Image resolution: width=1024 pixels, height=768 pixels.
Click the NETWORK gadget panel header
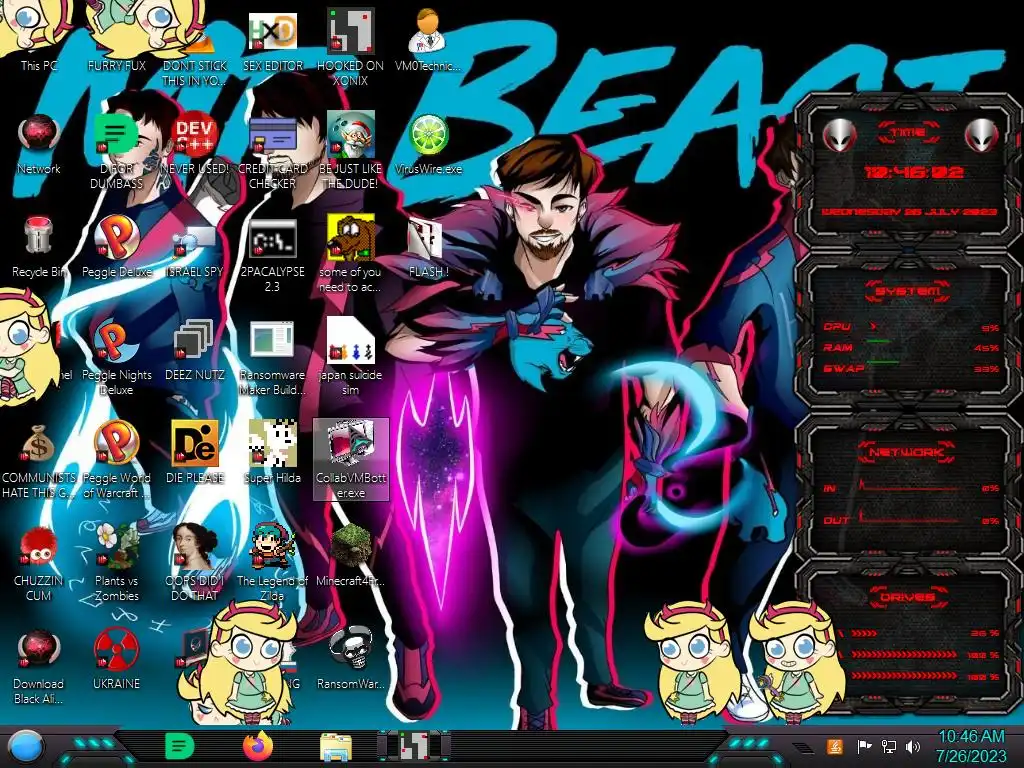908,452
